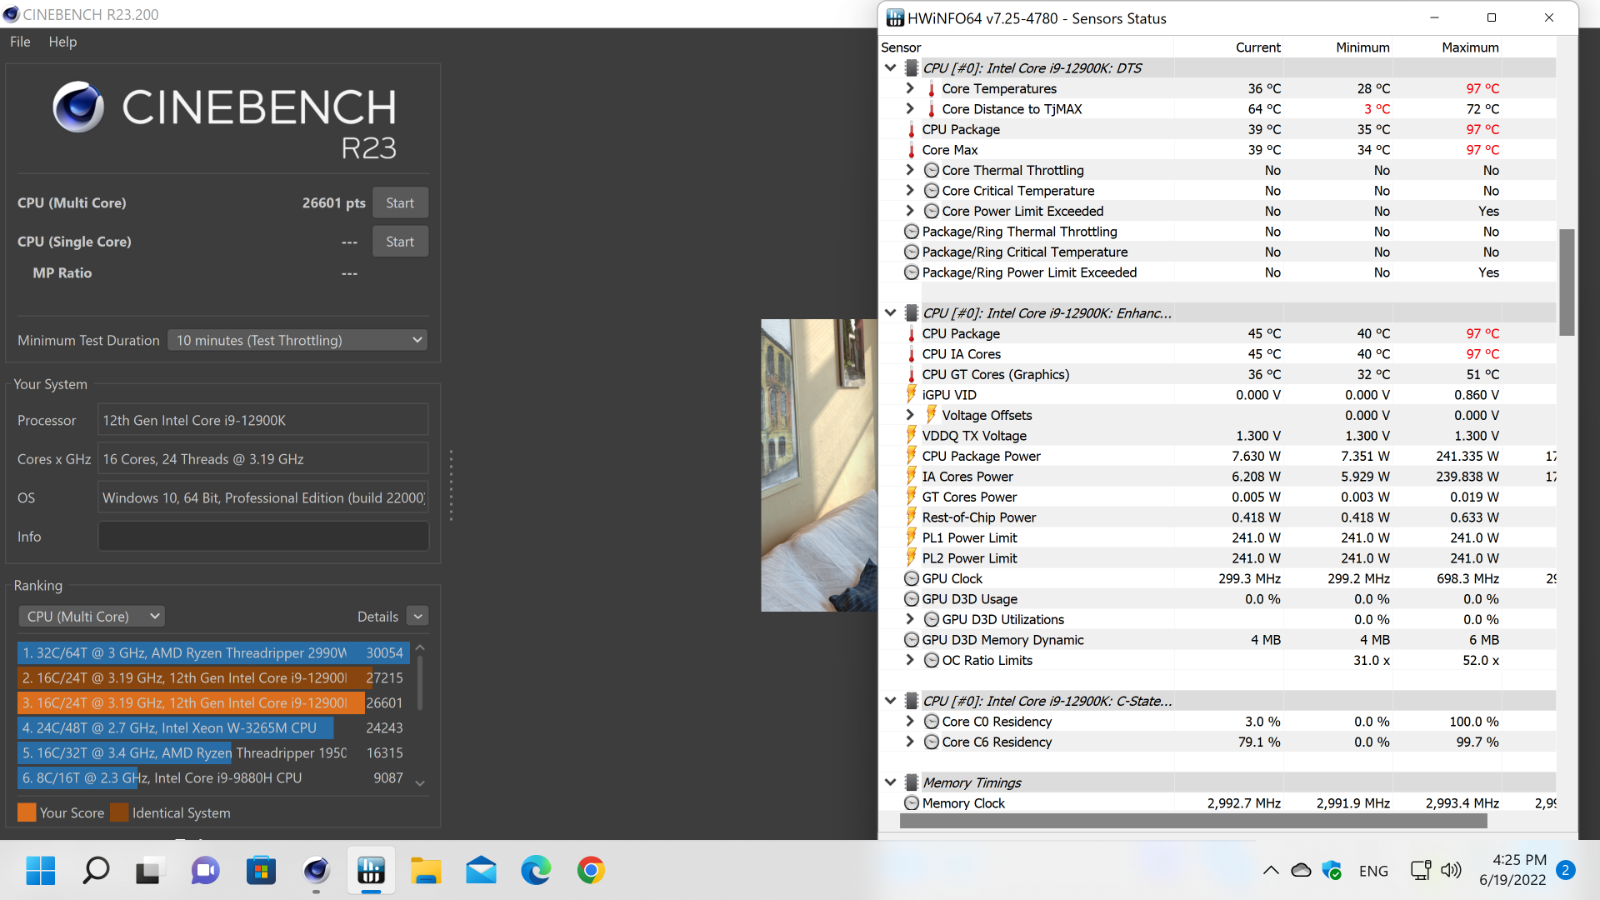This screenshot has height=900, width=1600.
Task: Open the Windows Start menu
Action: (x=41, y=871)
